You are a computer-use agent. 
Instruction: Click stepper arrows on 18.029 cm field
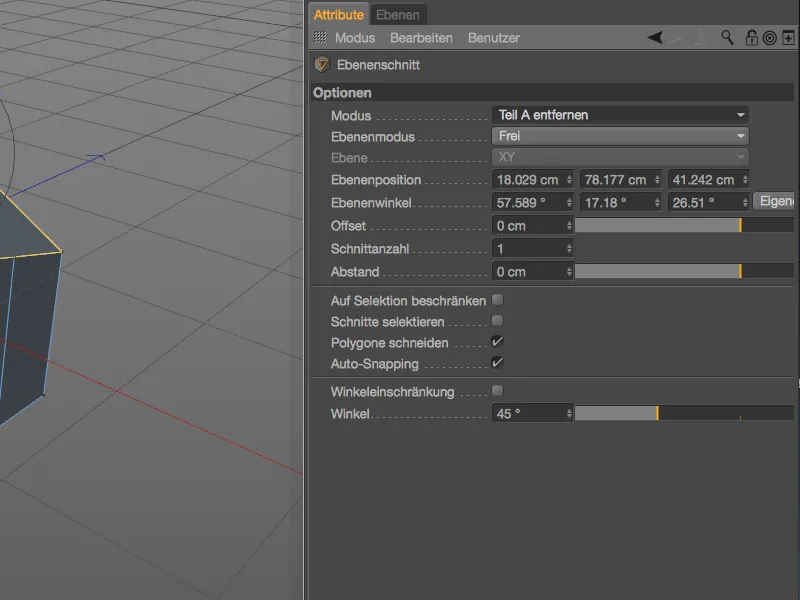pyautogui.click(x=569, y=180)
